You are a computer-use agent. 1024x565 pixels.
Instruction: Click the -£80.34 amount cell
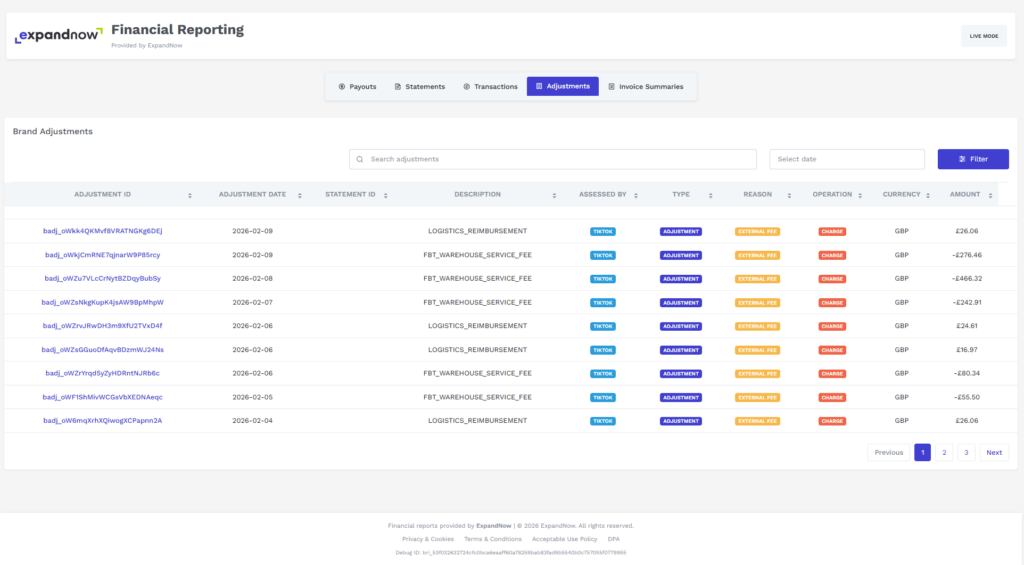(x=967, y=374)
